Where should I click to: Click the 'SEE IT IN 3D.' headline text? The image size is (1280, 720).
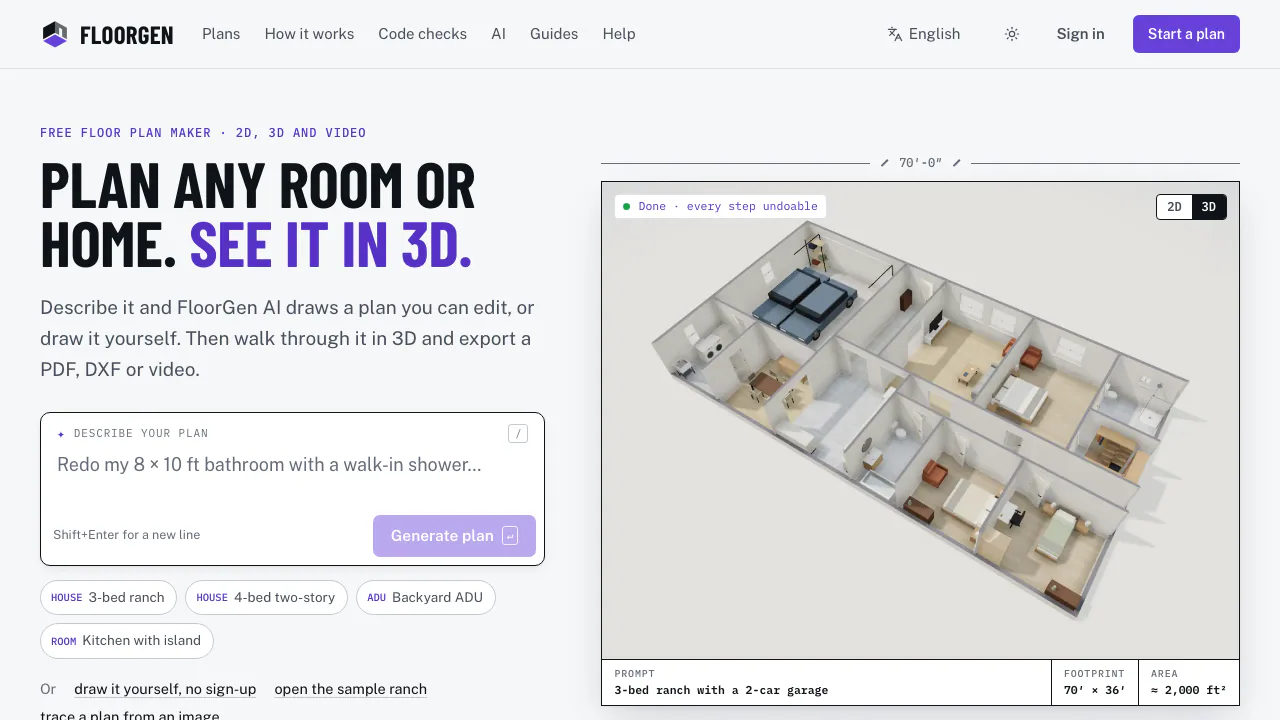(331, 244)
